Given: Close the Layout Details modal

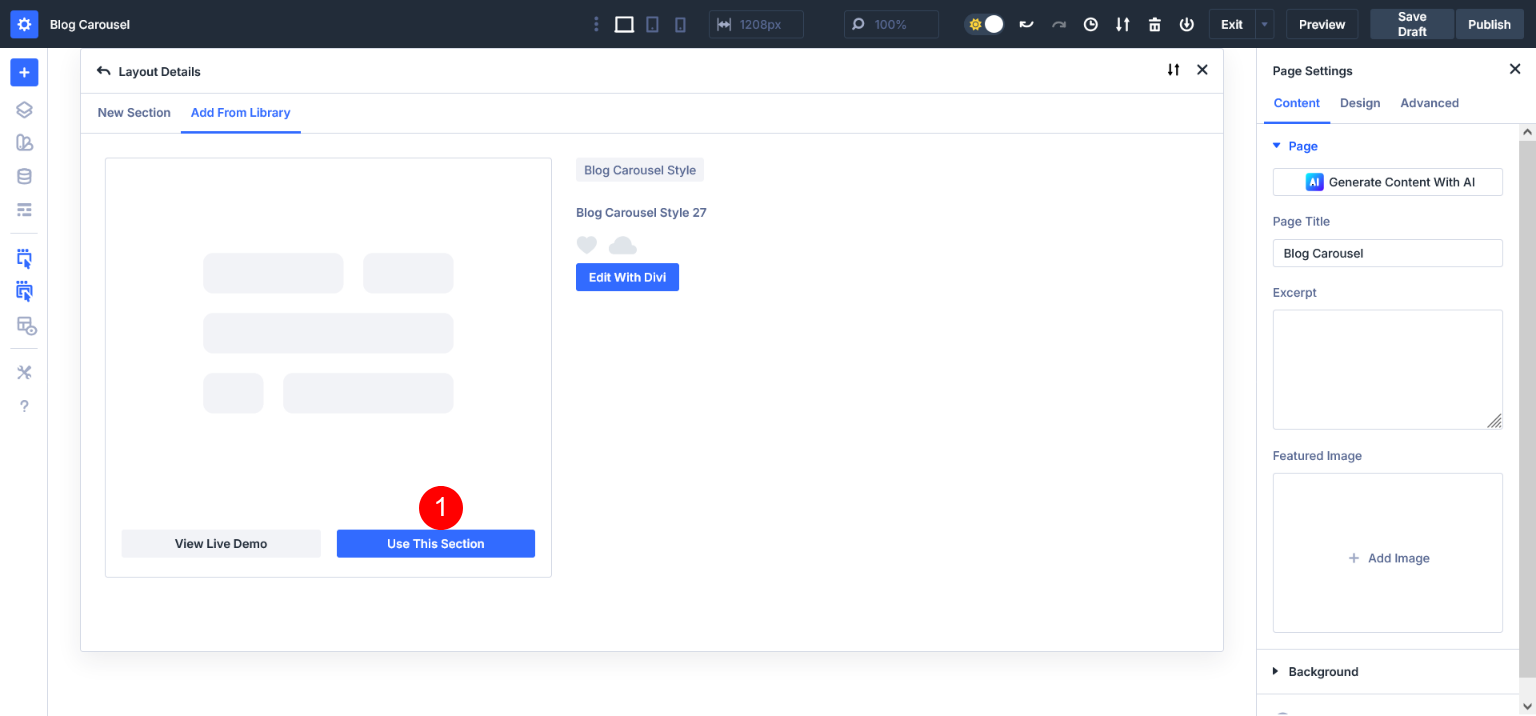Looking at the screenshot, I should coord(1202,70).
